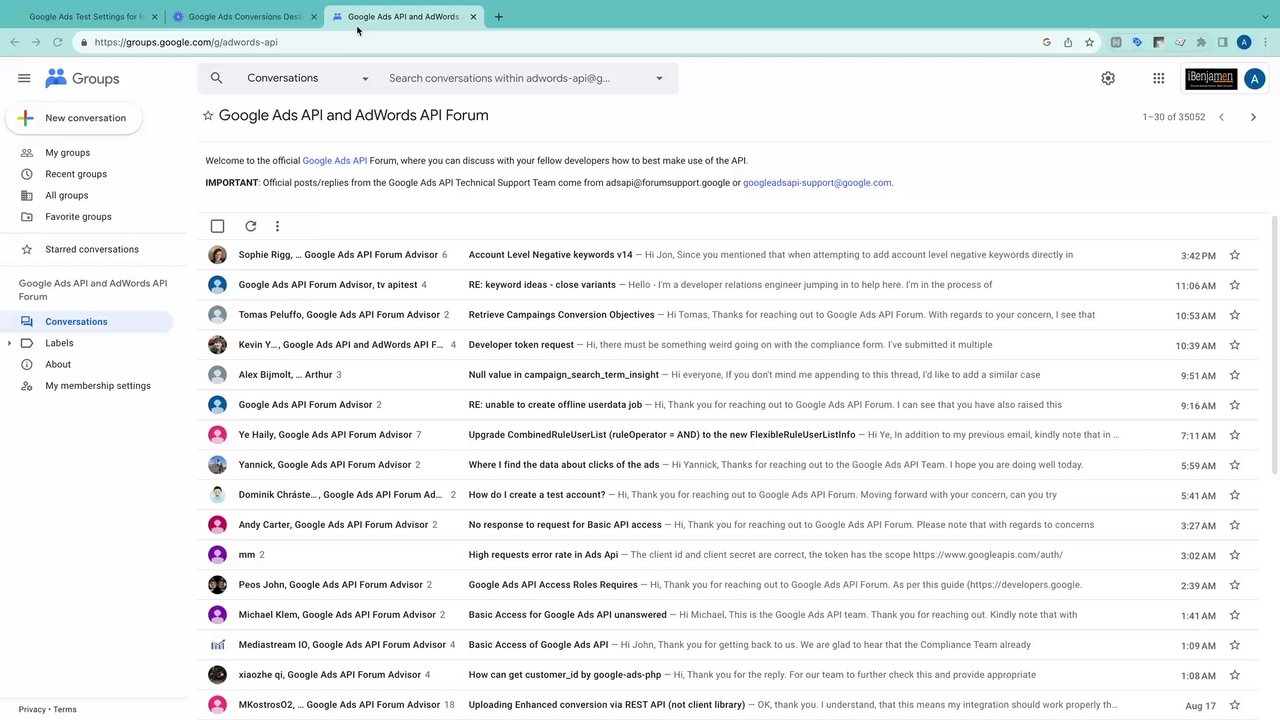Open the Settings gear icon
This screenshot has height=720, width=1280.
(x=1108, y=78)
